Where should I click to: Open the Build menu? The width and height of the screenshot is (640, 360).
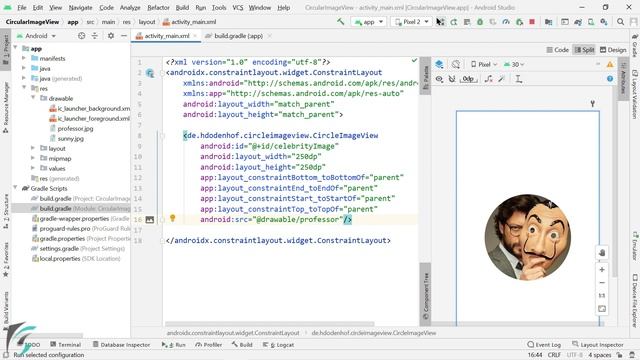point(182,7)
